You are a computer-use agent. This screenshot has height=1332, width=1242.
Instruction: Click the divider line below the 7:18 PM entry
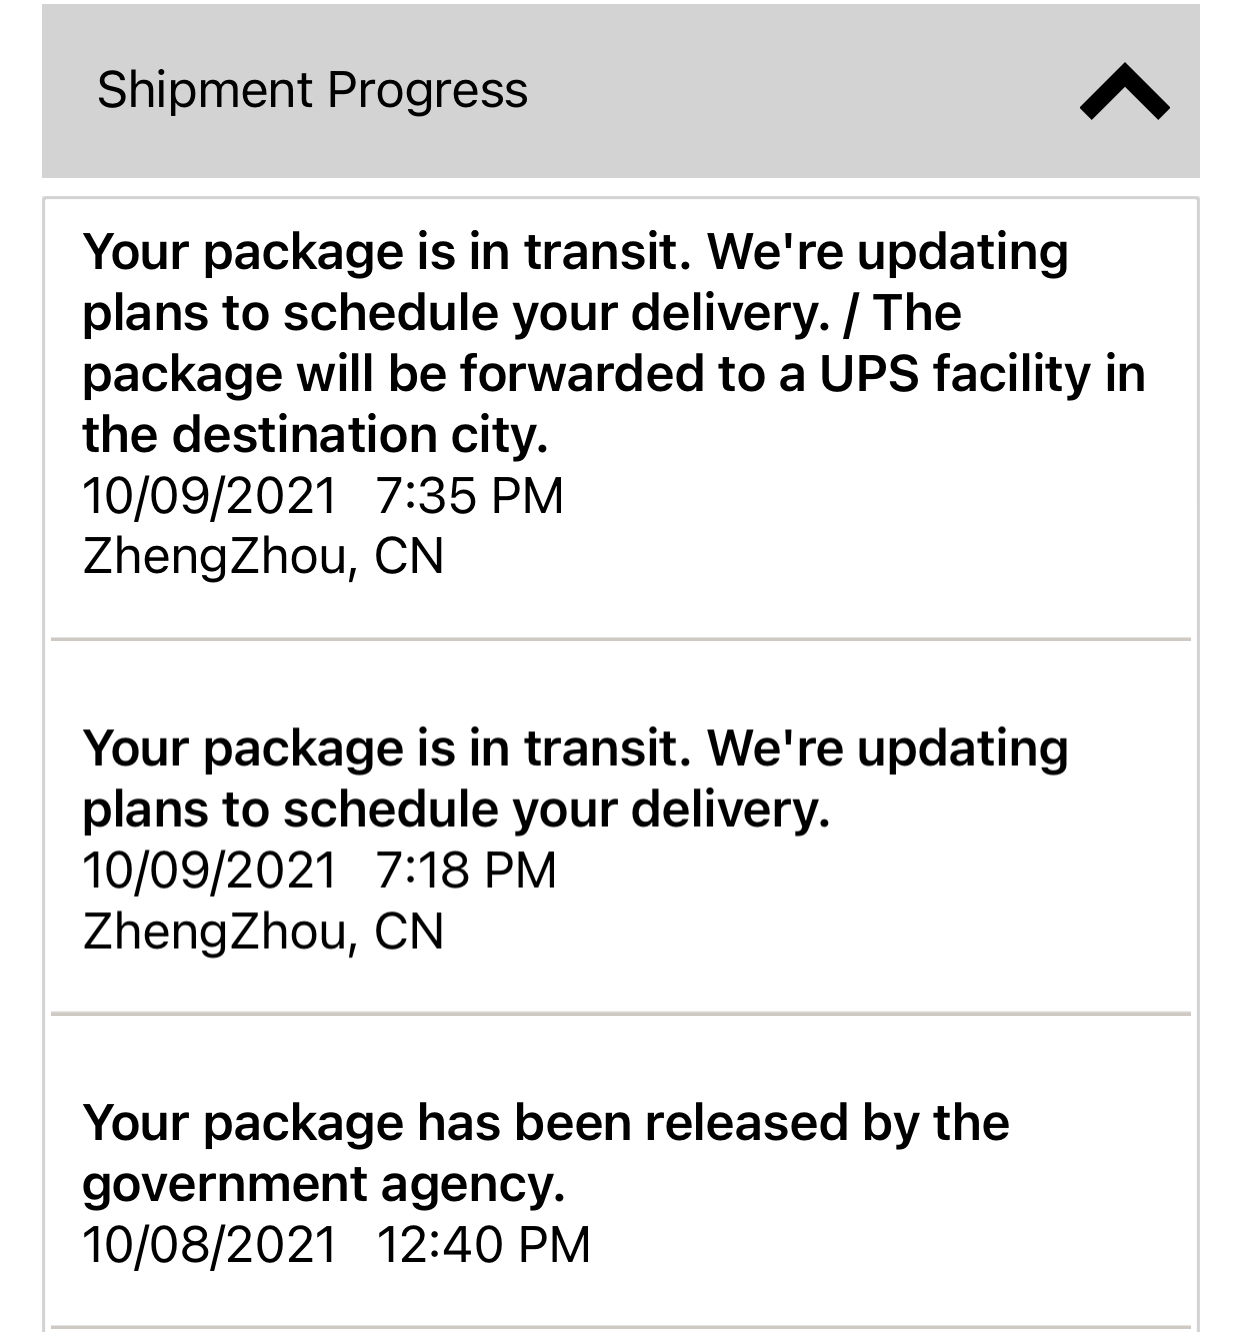tap(621, 1013)
